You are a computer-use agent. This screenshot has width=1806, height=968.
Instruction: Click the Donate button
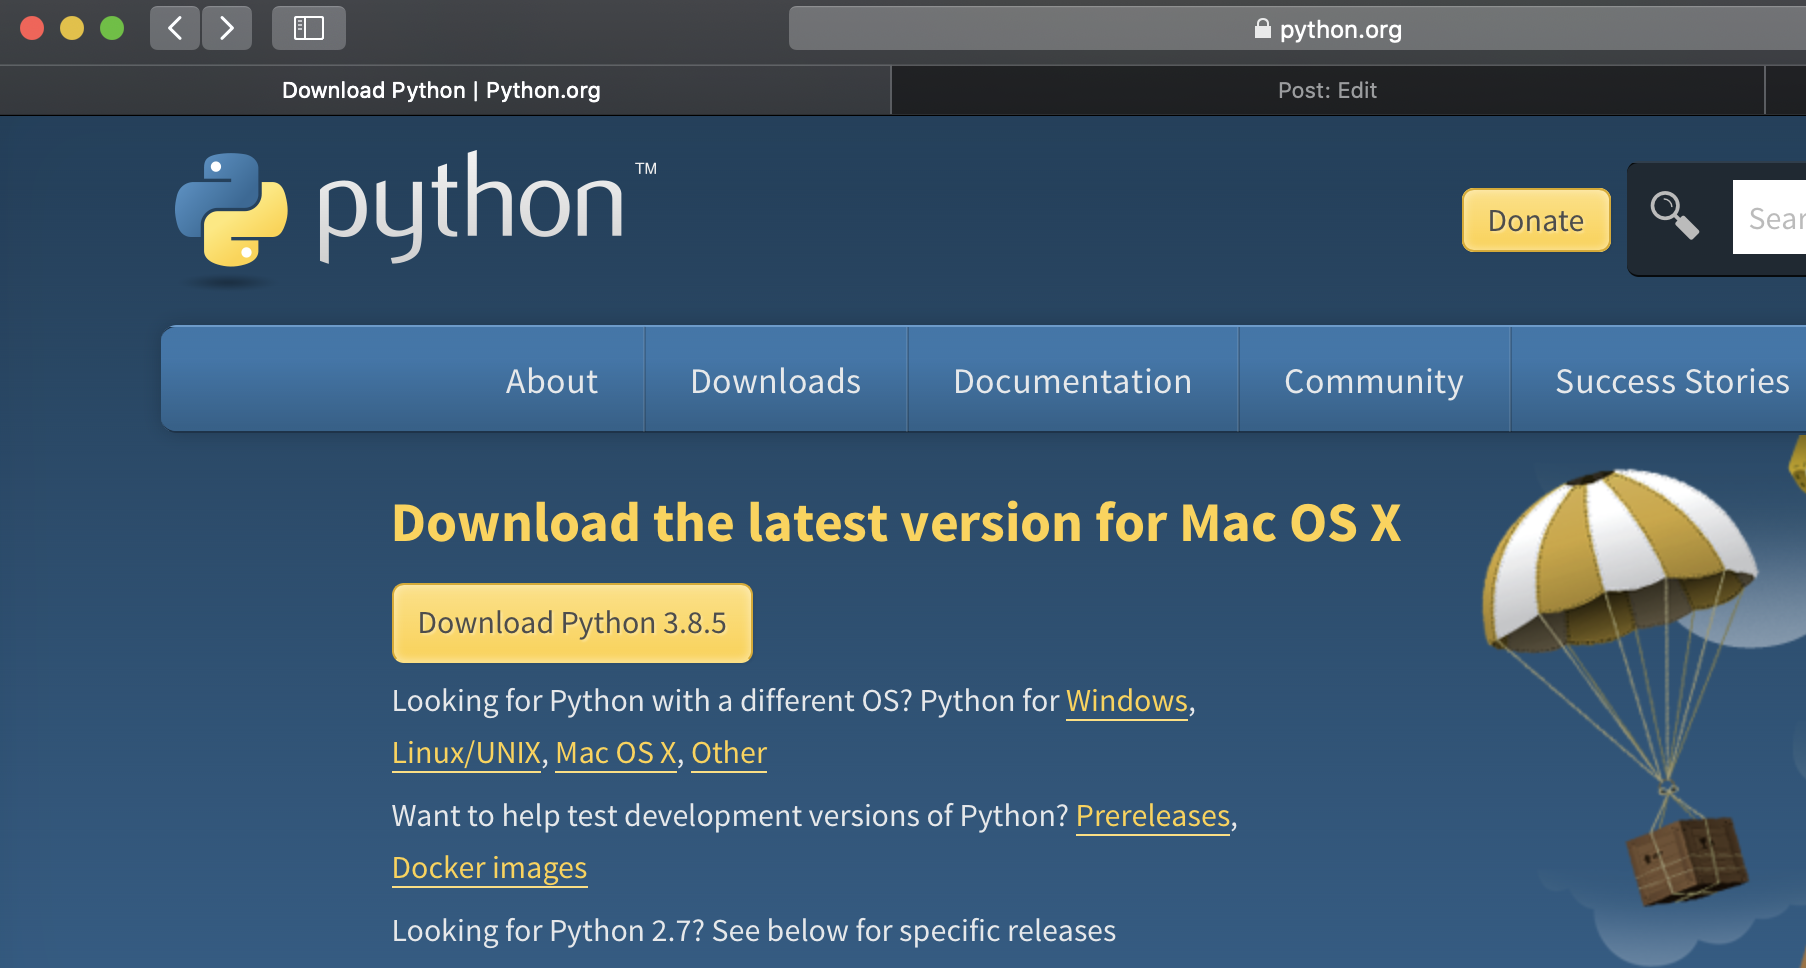pos(1535,220)
